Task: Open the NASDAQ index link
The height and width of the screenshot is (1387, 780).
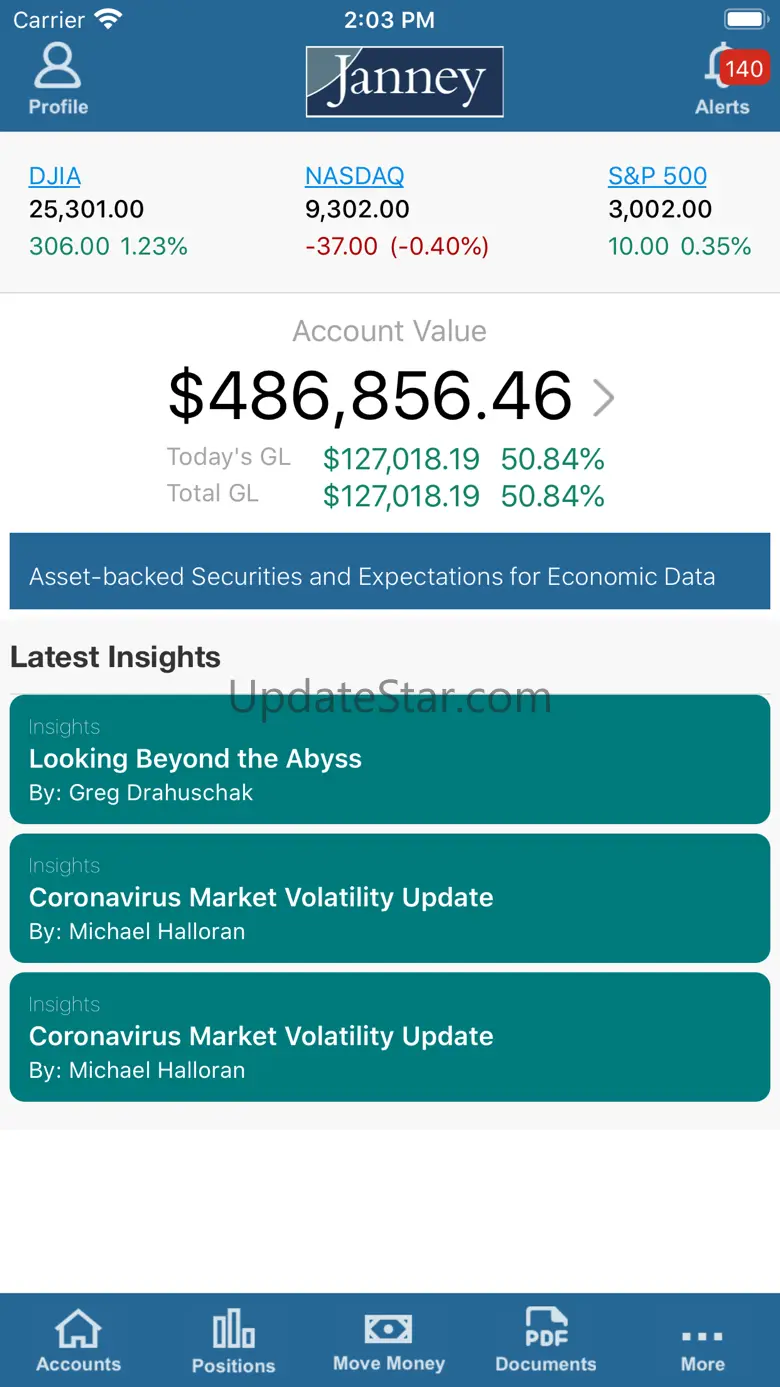Action: pyautogui.click(x=355, y=176)
